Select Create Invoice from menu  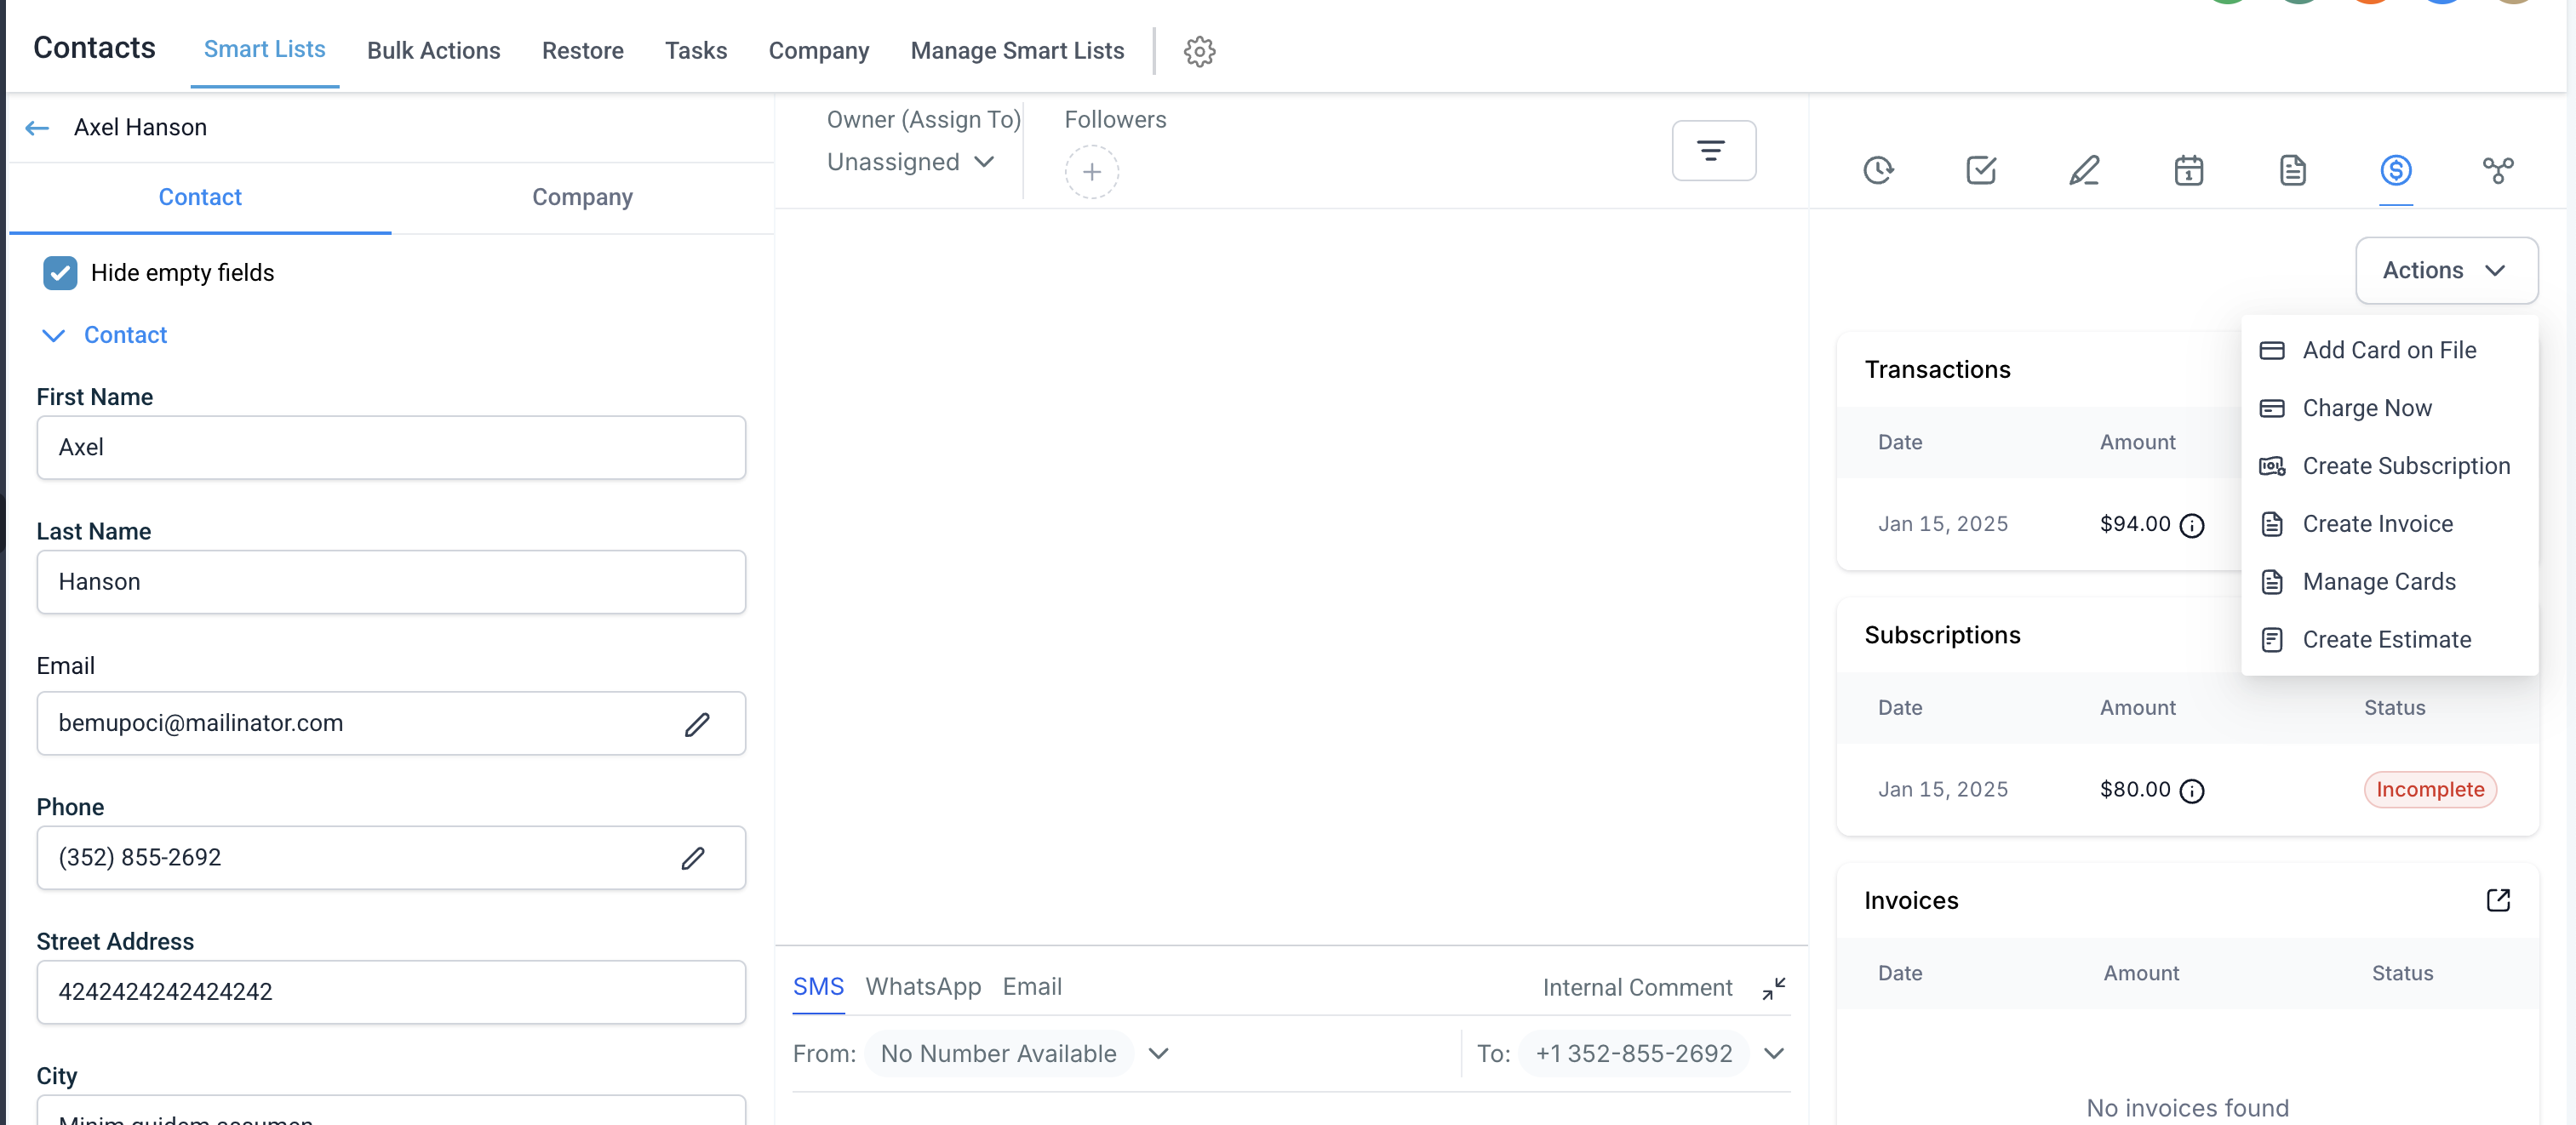tap(2376, 524)
